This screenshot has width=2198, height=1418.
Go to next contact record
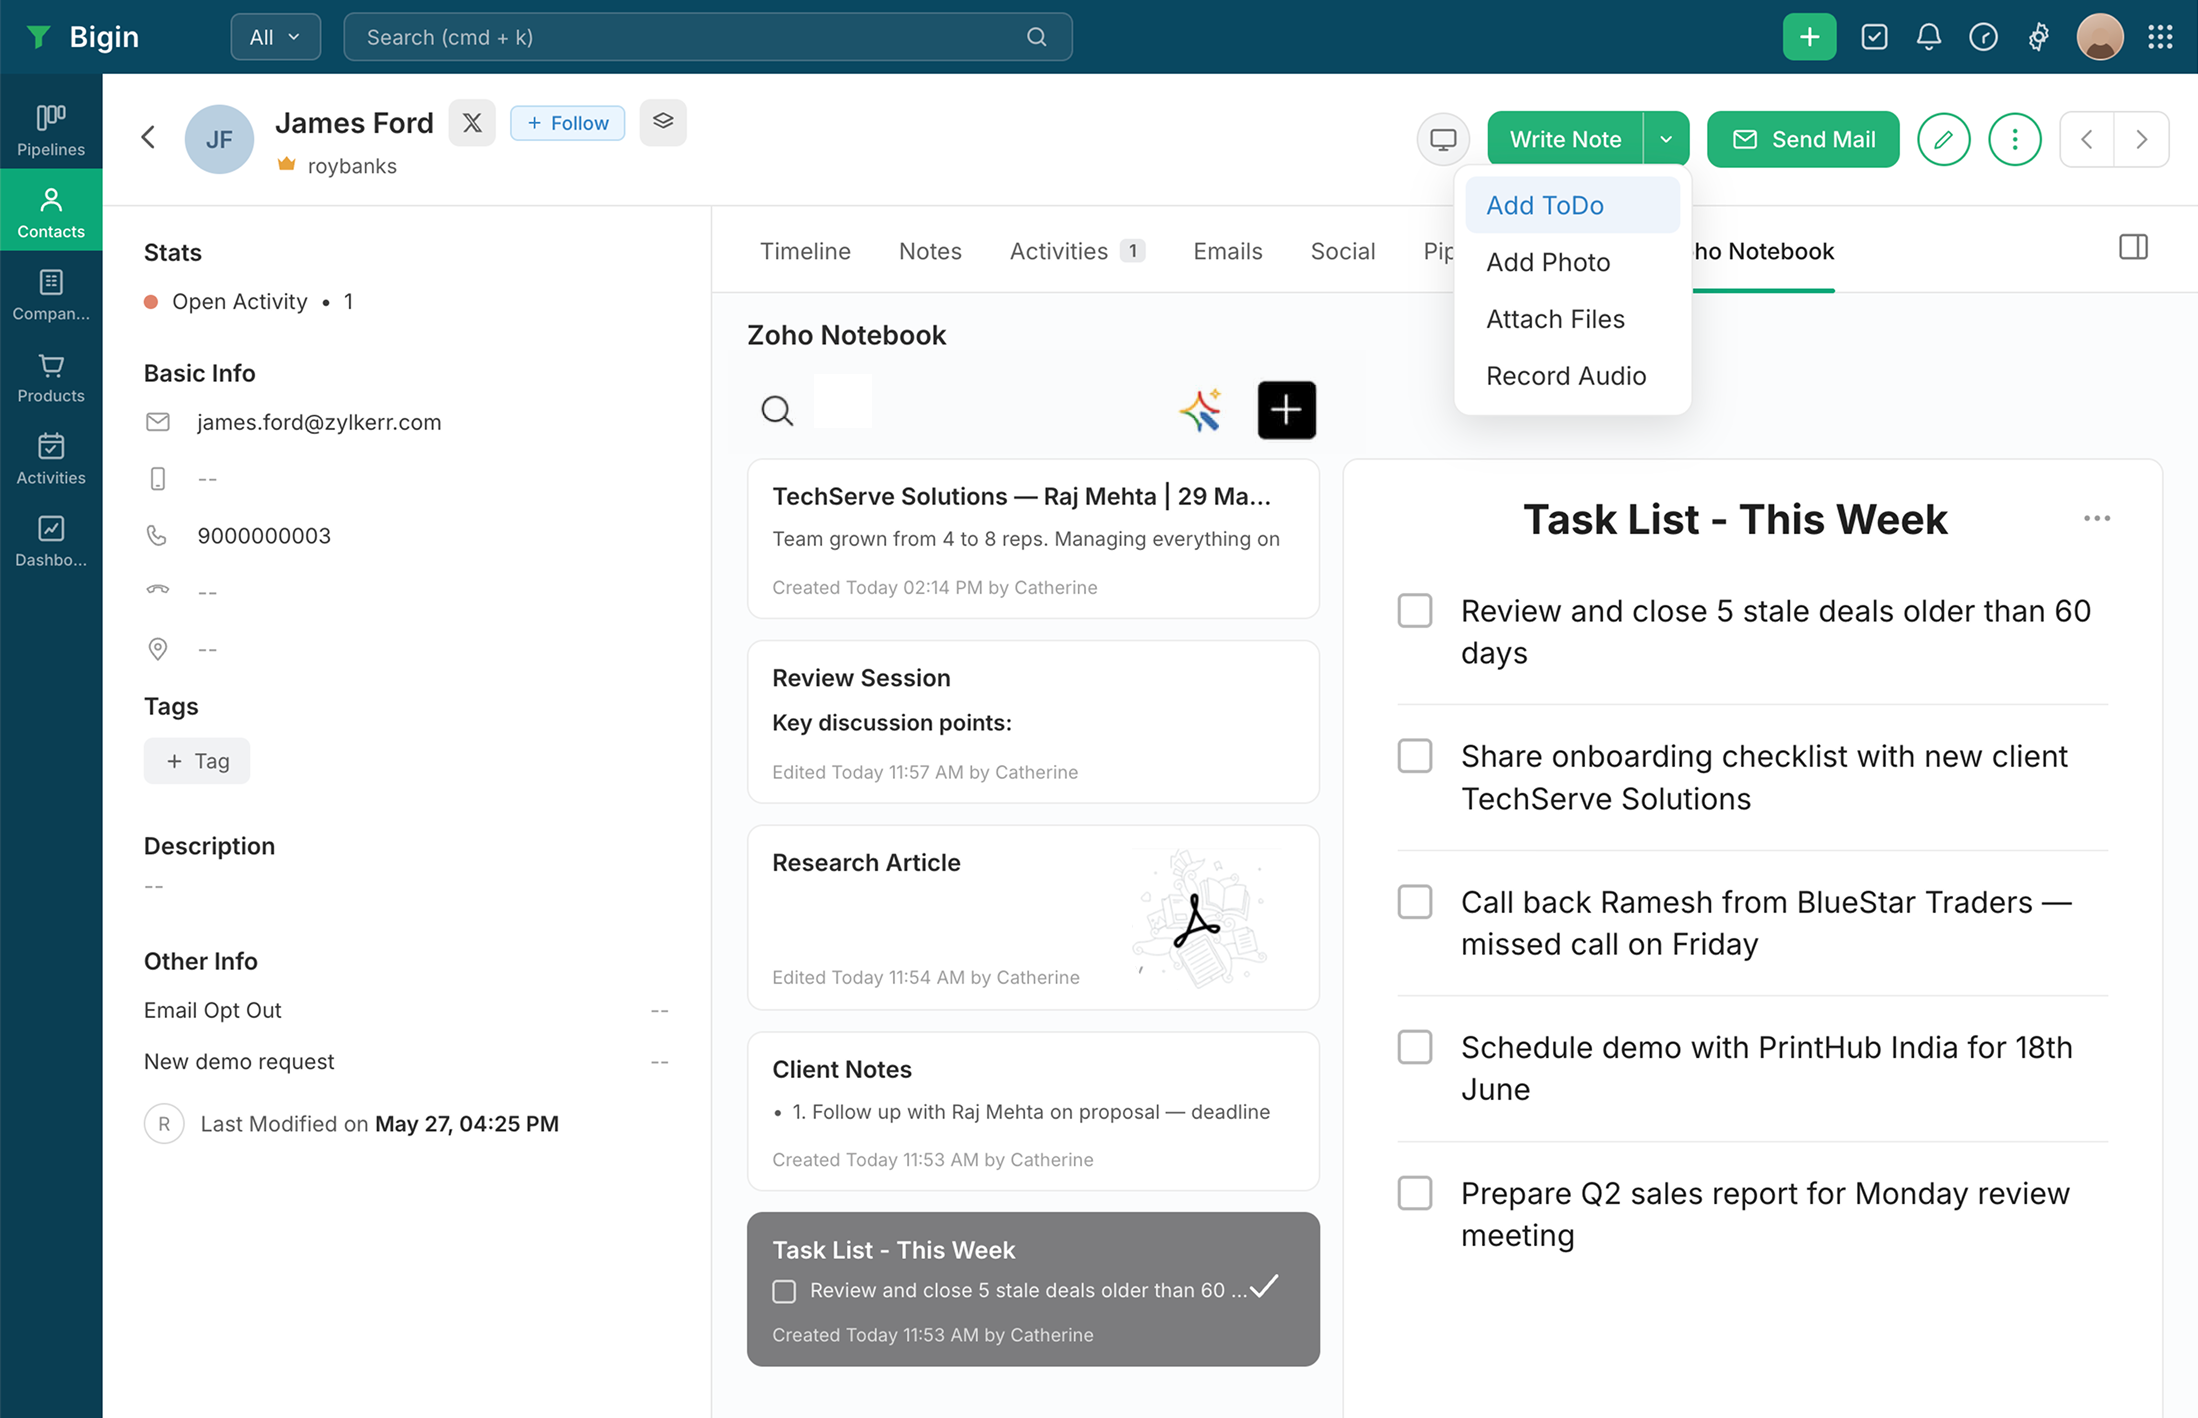(2141, 139)
